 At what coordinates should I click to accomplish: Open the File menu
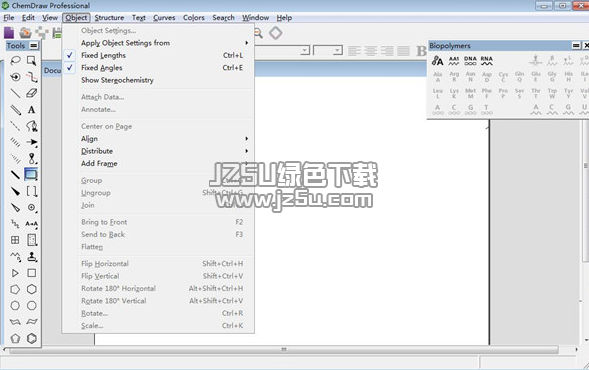tap(9, 18)
